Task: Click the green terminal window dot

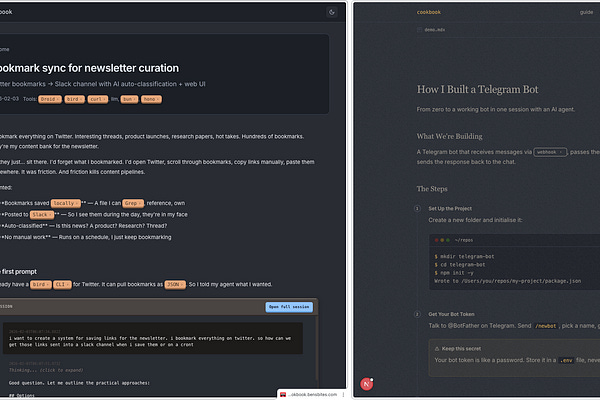Action: tap(448, 240)
